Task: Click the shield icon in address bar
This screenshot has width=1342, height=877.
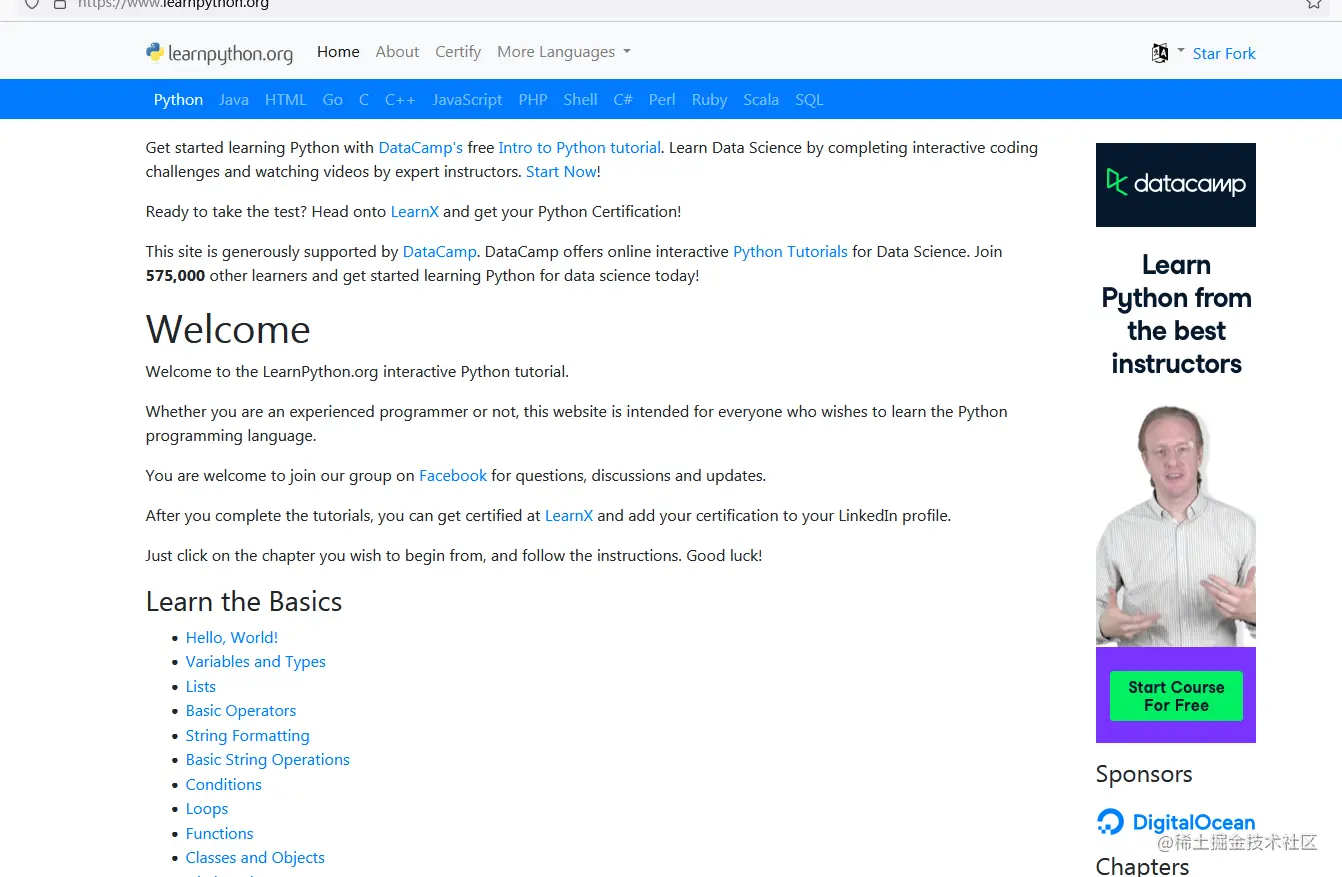Action: [x=31, y=4]
